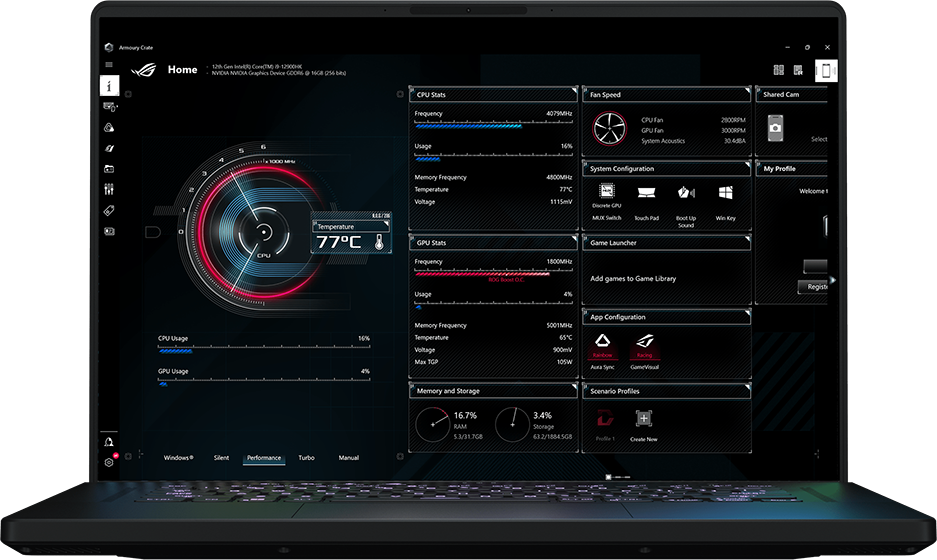Click the GPU Frequency red bar

pos(493,273)
